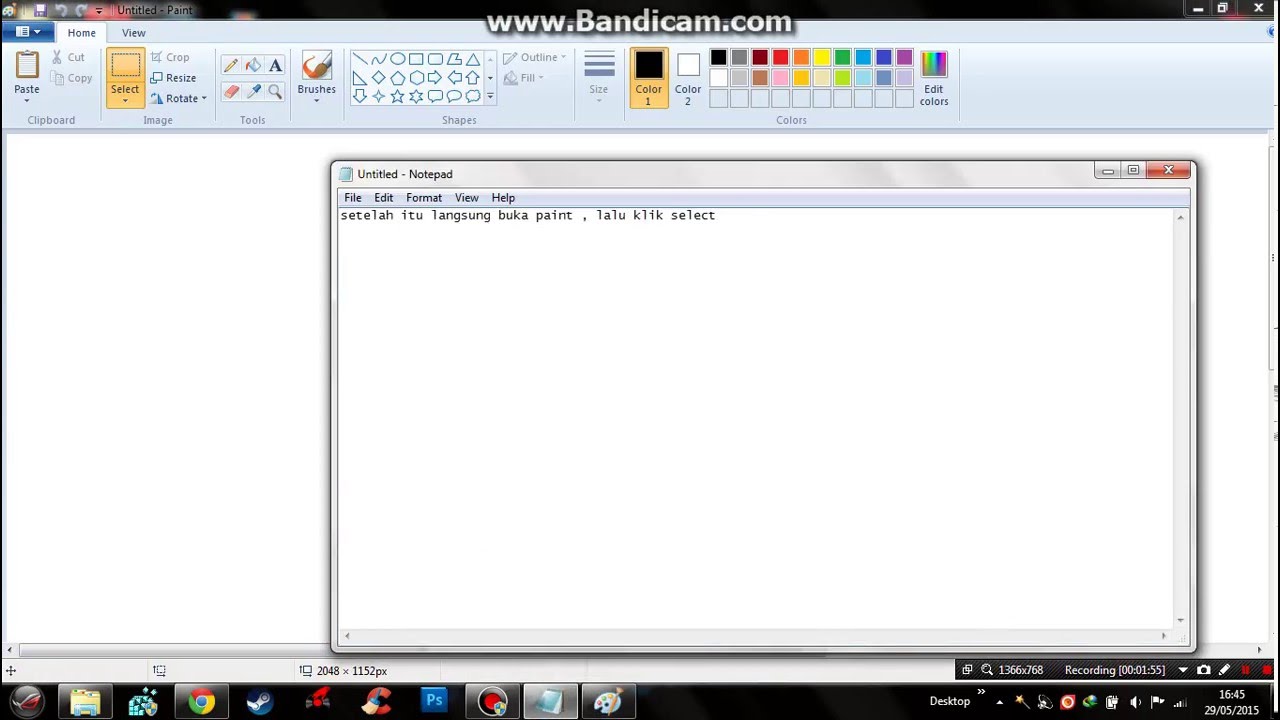Click the volume speaker tray icon
The image size is (1280, 720).
tap(1135, 702)
